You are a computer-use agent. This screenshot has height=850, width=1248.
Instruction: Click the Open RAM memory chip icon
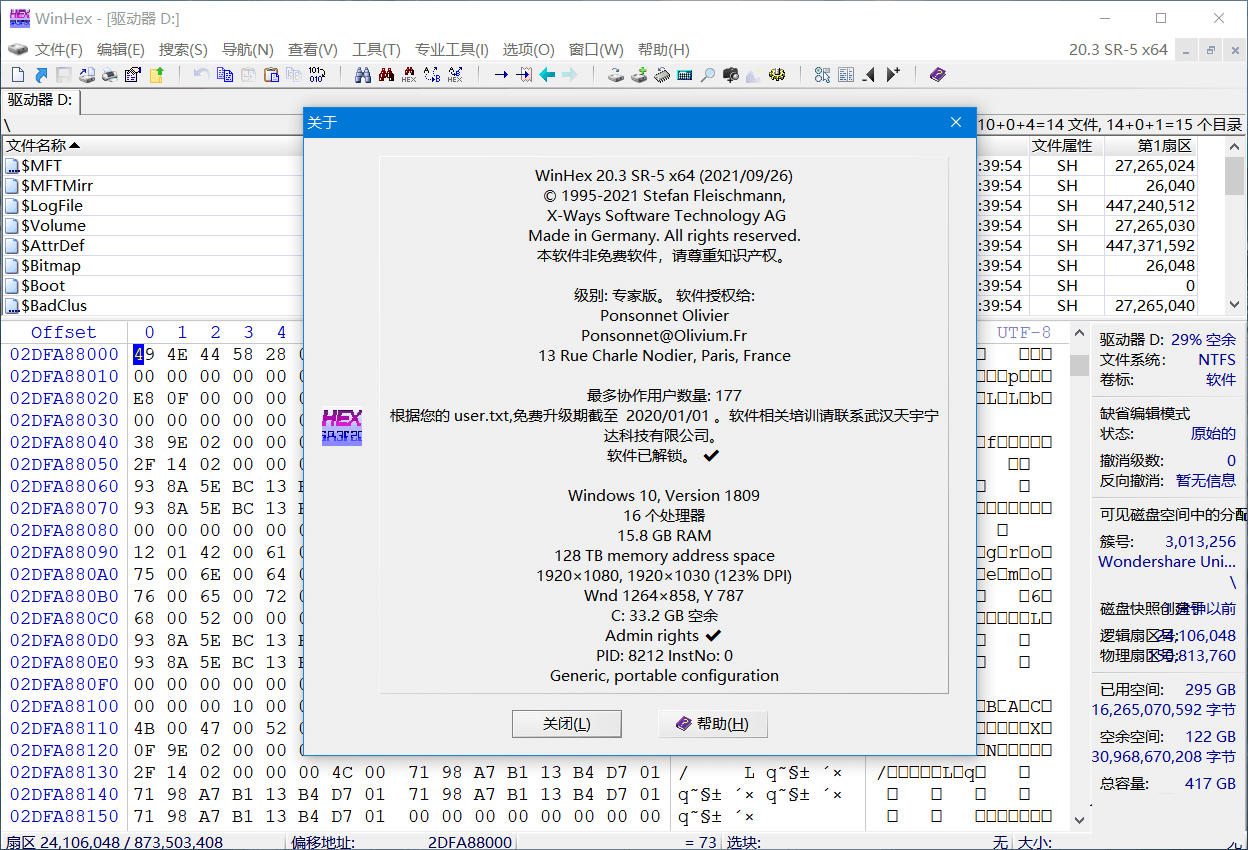(x=662, y=75)
